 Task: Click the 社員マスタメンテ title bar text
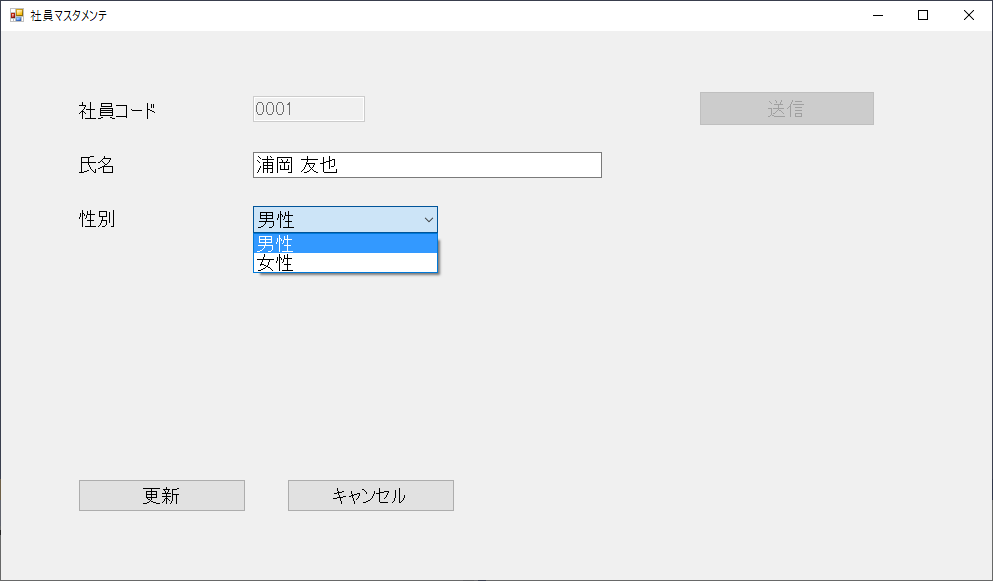(x=67, y=15)
